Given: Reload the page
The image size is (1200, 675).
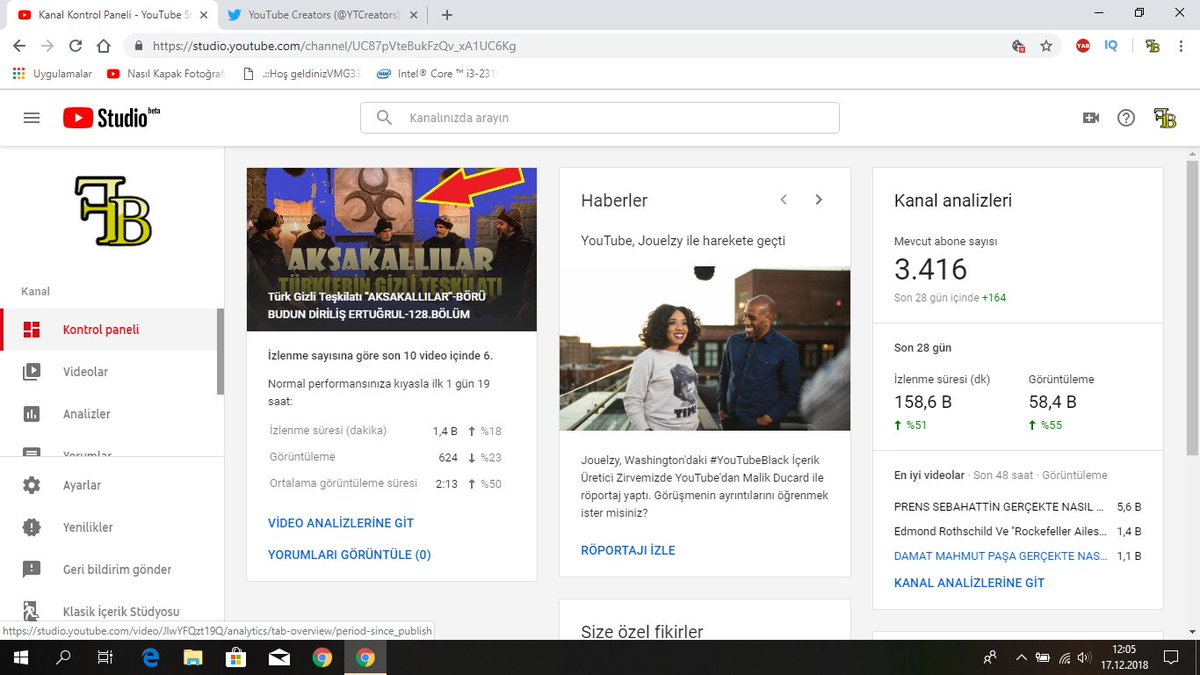Looking at the screenshot, I should click(76, 46).
